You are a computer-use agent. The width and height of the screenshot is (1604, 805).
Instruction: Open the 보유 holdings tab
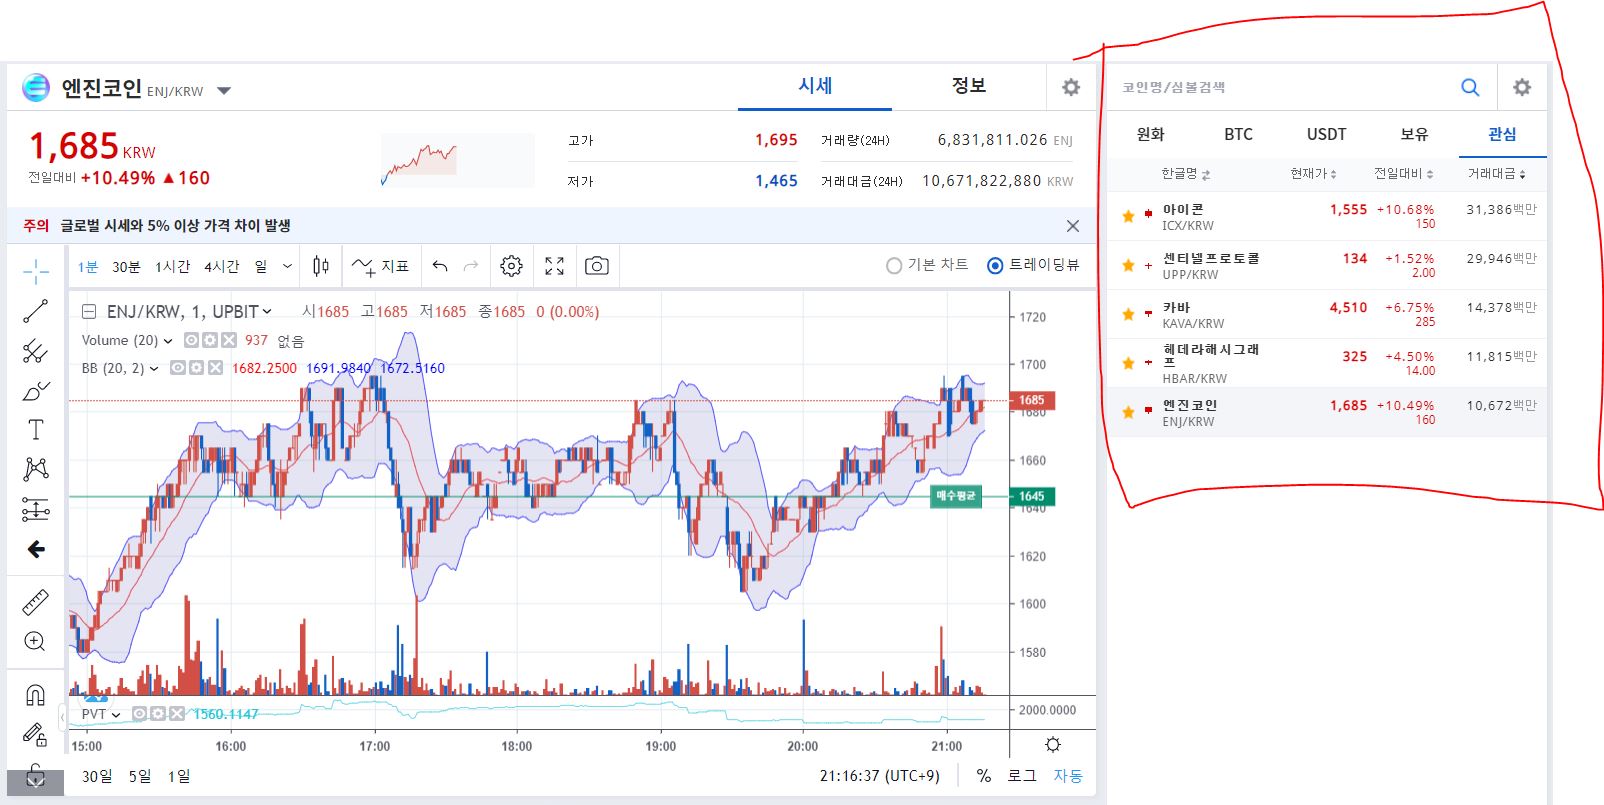(1414, 134)
